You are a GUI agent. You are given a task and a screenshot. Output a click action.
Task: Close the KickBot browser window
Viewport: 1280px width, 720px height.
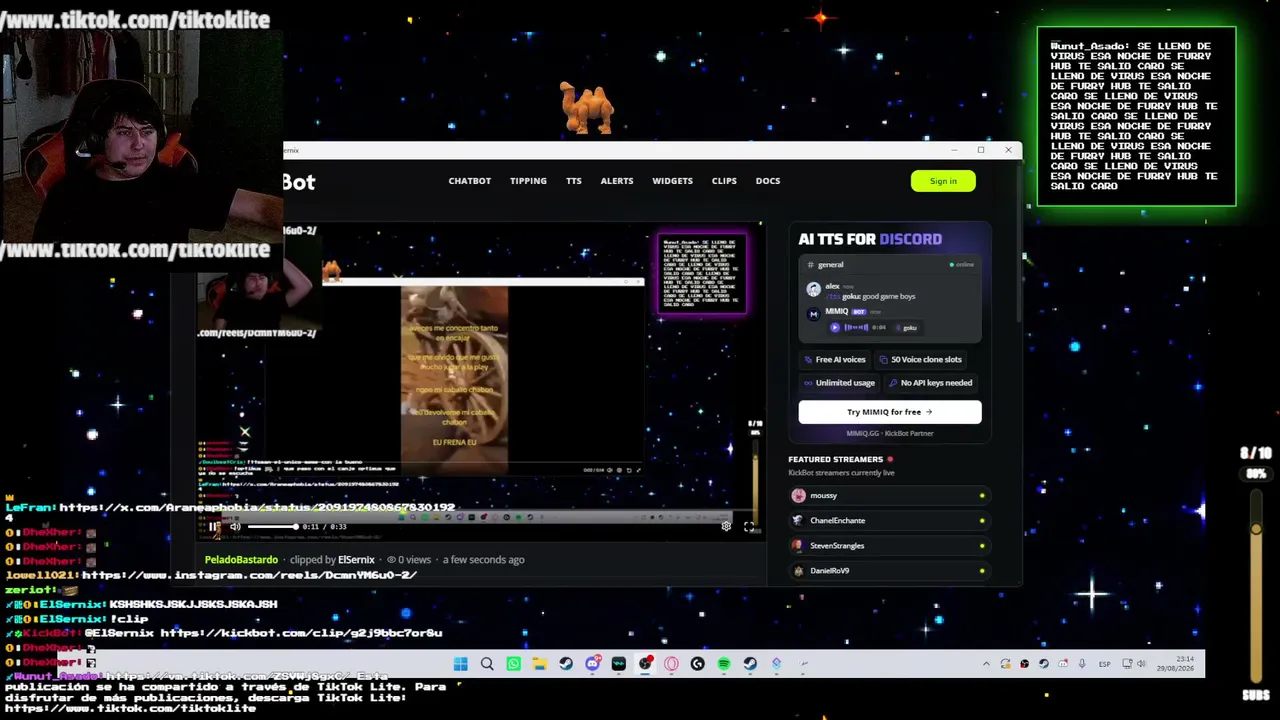(x=1008, y=150)
